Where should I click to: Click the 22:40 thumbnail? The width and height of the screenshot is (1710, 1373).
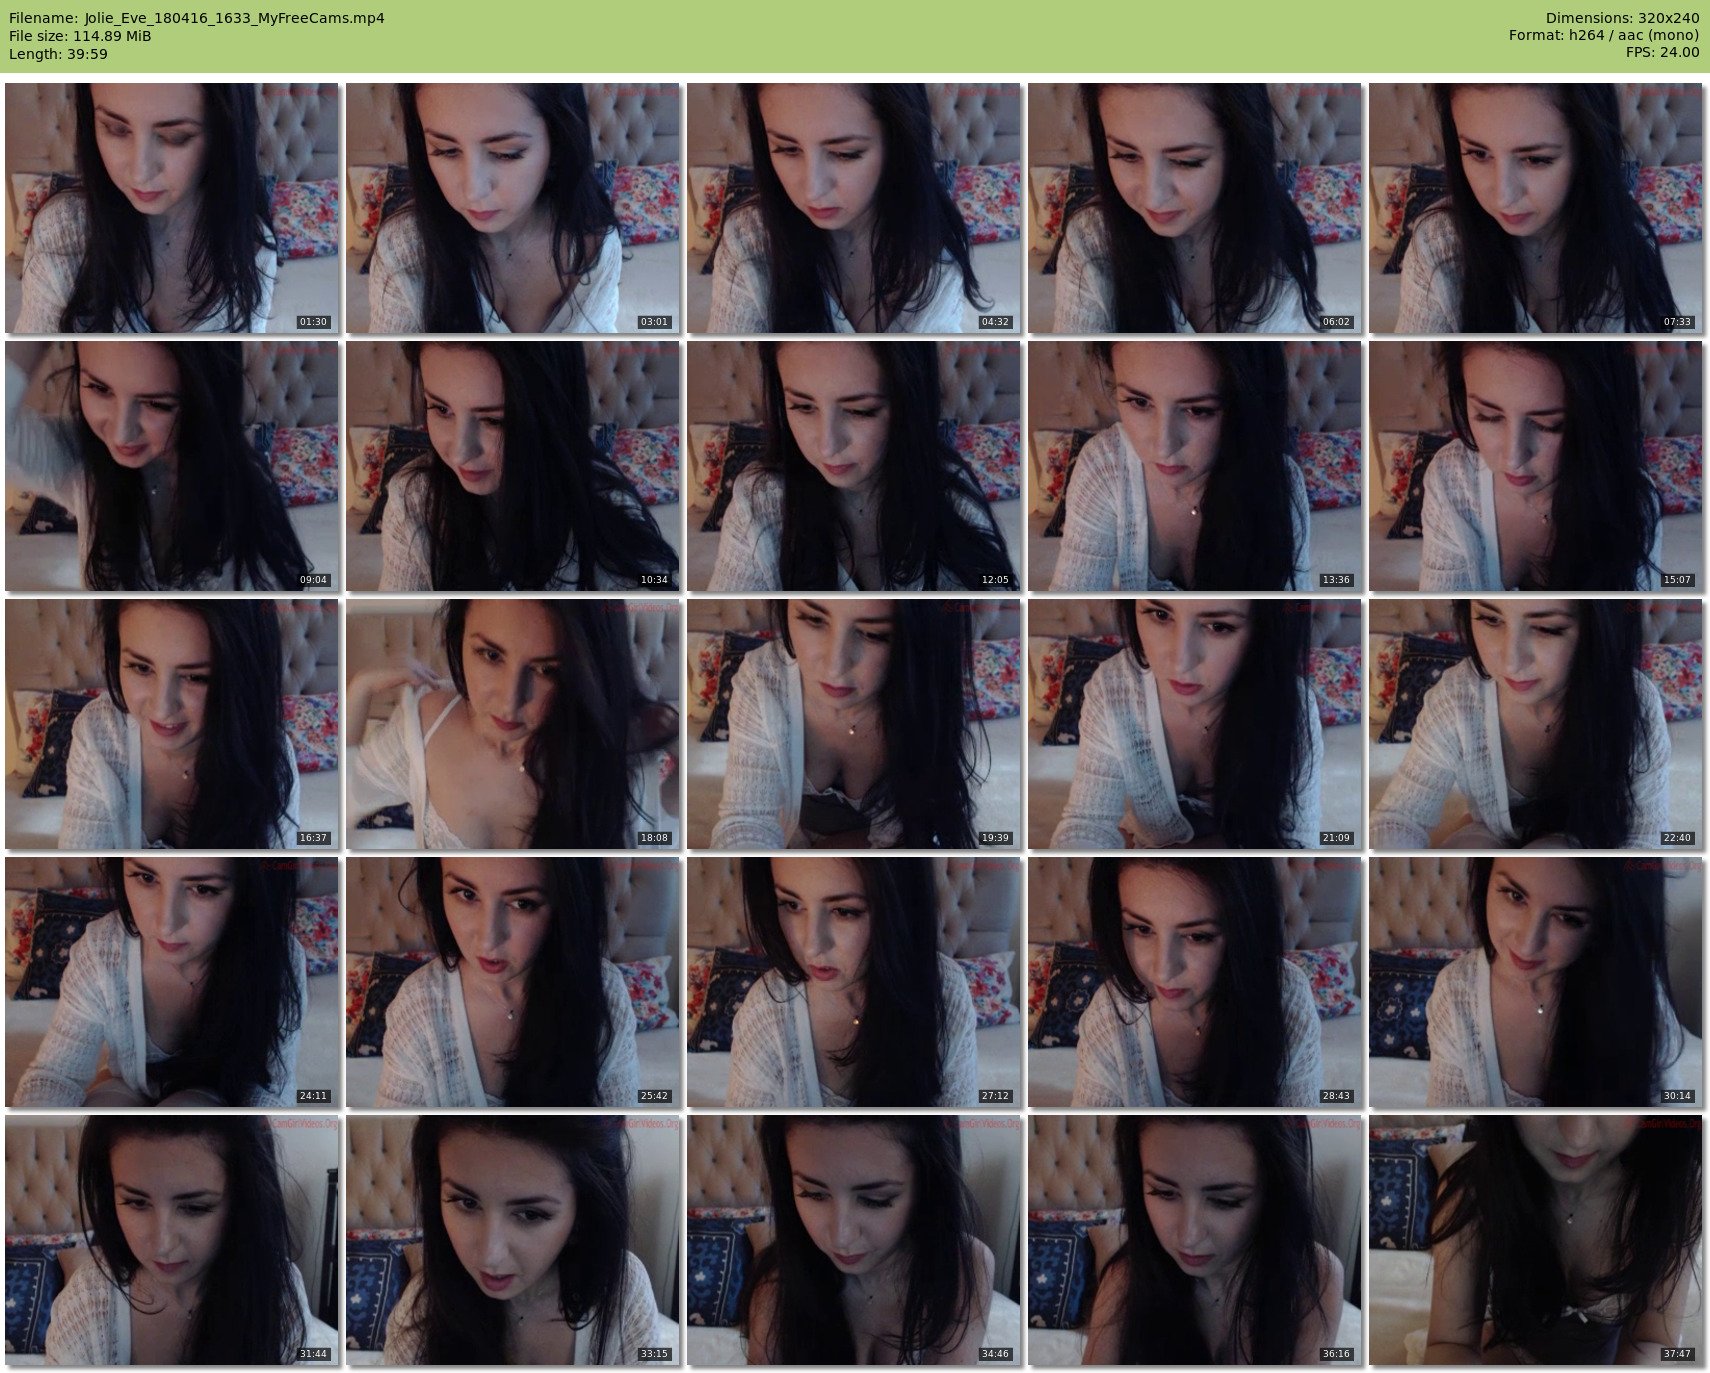1536,724
